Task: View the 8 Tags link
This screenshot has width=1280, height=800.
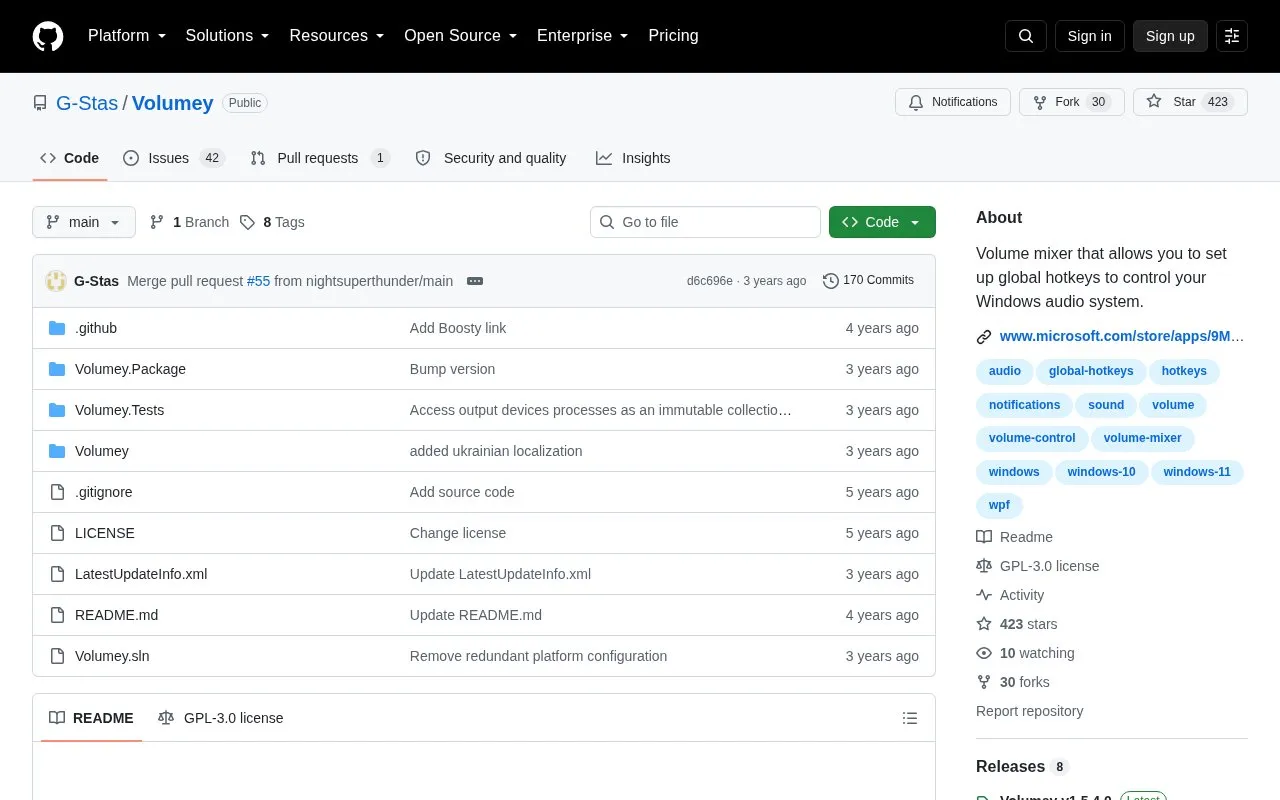Action: point(272,222)
